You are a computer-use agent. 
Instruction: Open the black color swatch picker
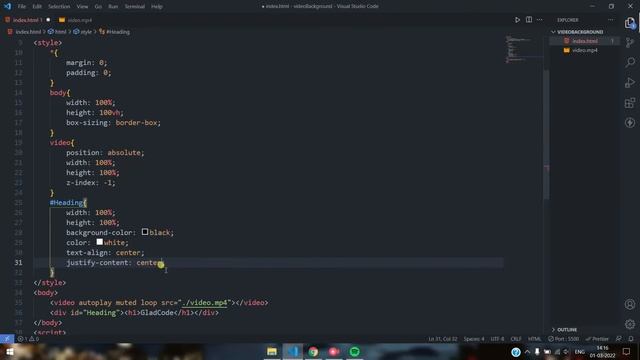coord(145,232)
